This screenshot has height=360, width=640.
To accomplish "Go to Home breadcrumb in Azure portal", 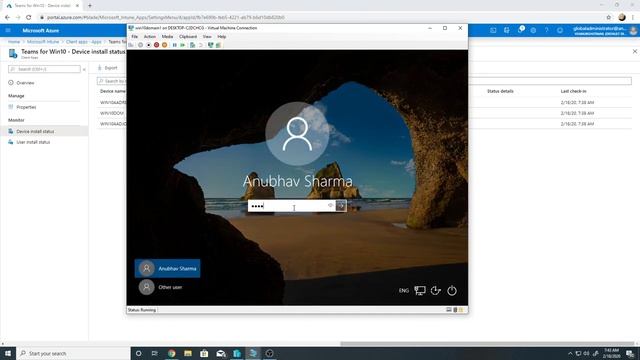I will [14, 42].
